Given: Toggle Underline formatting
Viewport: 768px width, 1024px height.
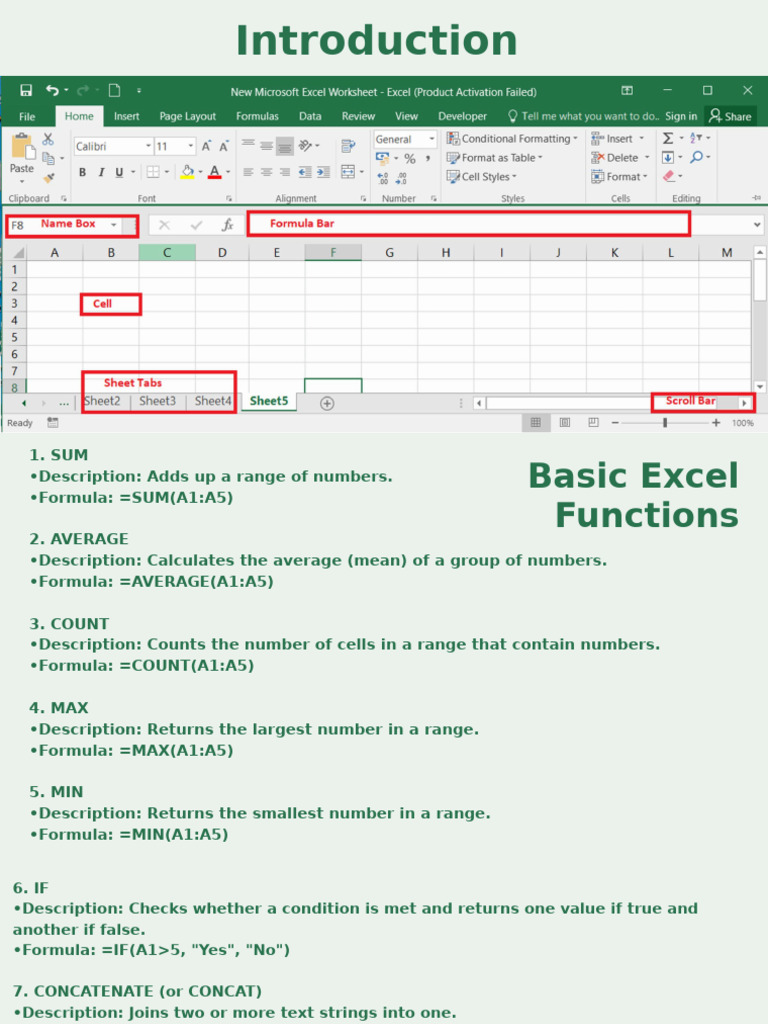Looking at the screenshot, I should [119, 172].
